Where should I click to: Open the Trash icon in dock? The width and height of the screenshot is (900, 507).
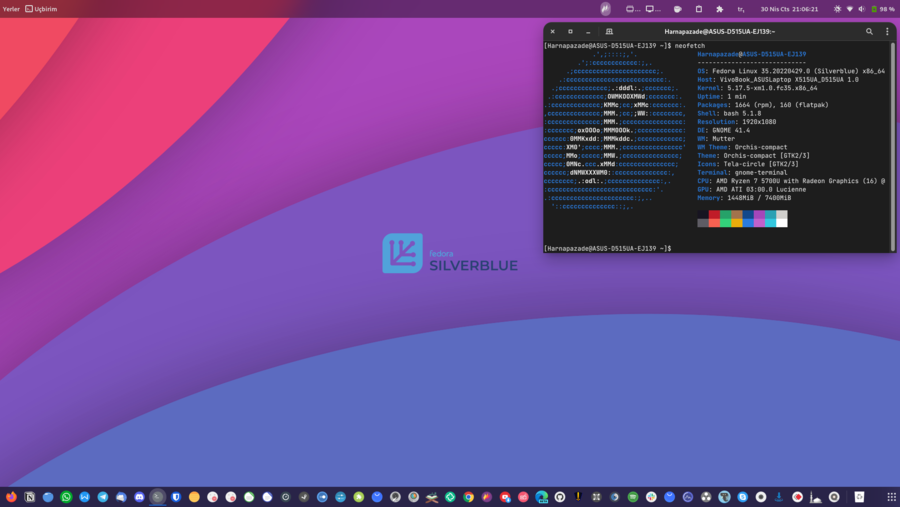coord(859,497)
